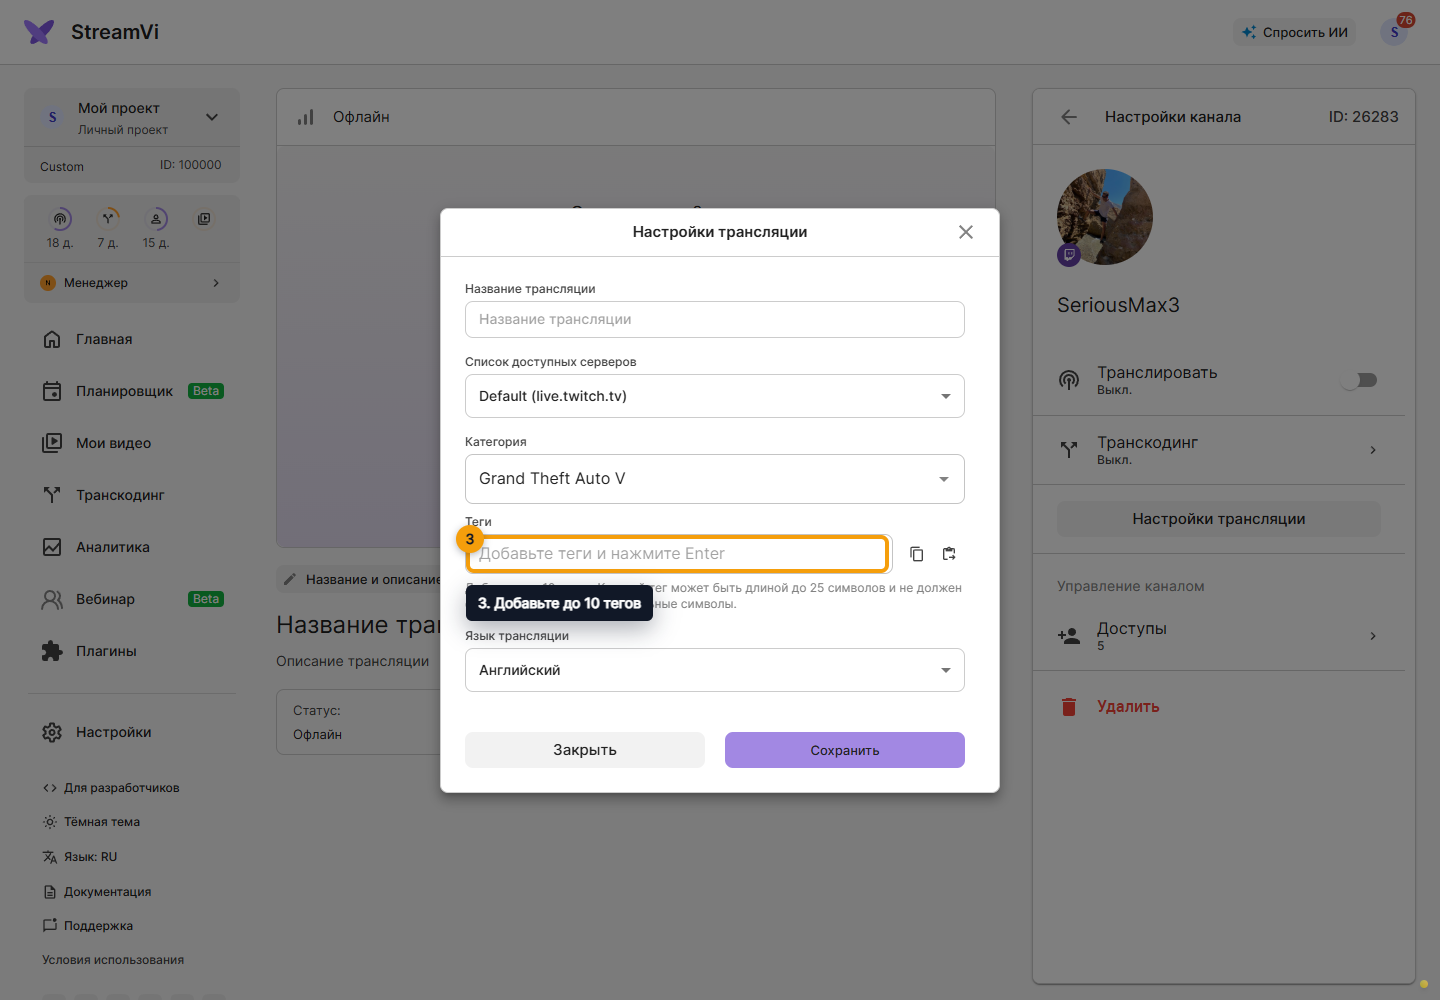This screenshot has width=1440, height=1000.
Task: Expand the Мой проект selector chevron
Action: point(212,117)
